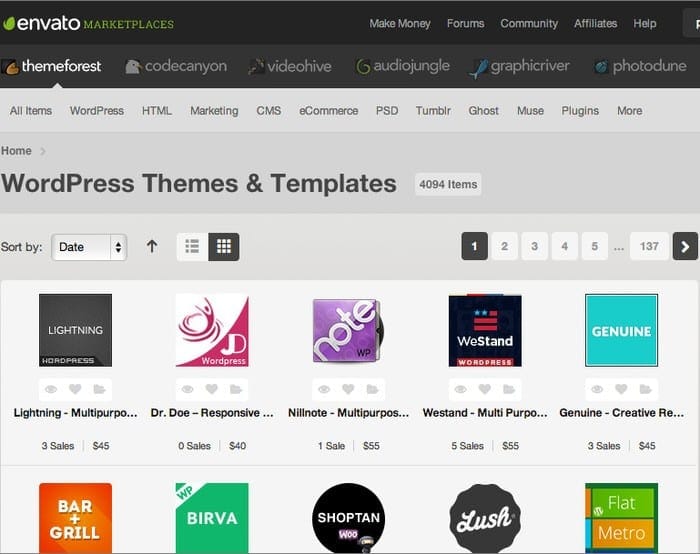
Task: Select the Ghost category
Action: pyautogui.click(x=483, y=111)
